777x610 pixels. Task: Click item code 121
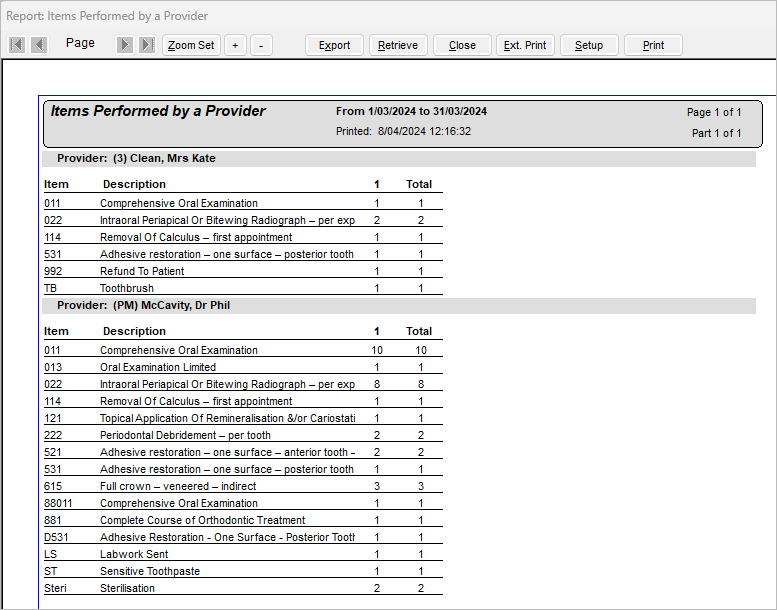53,418
